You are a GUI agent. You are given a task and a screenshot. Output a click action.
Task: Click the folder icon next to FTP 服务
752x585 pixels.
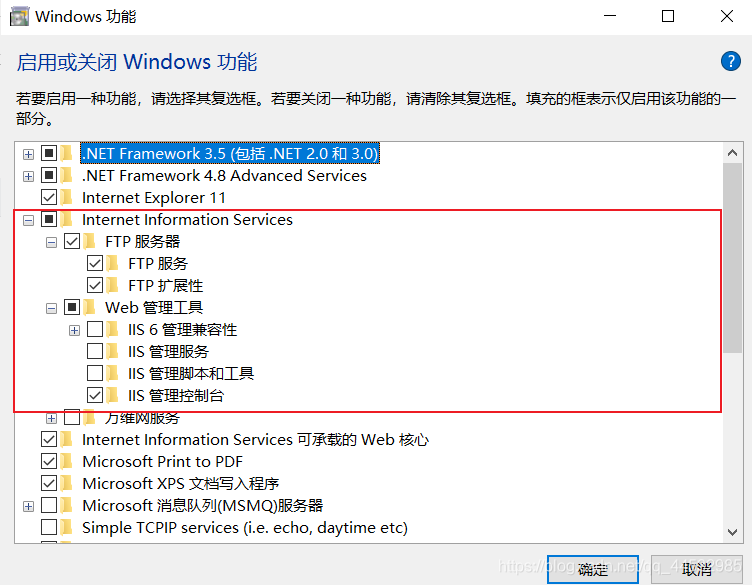(x=114, y=264)
